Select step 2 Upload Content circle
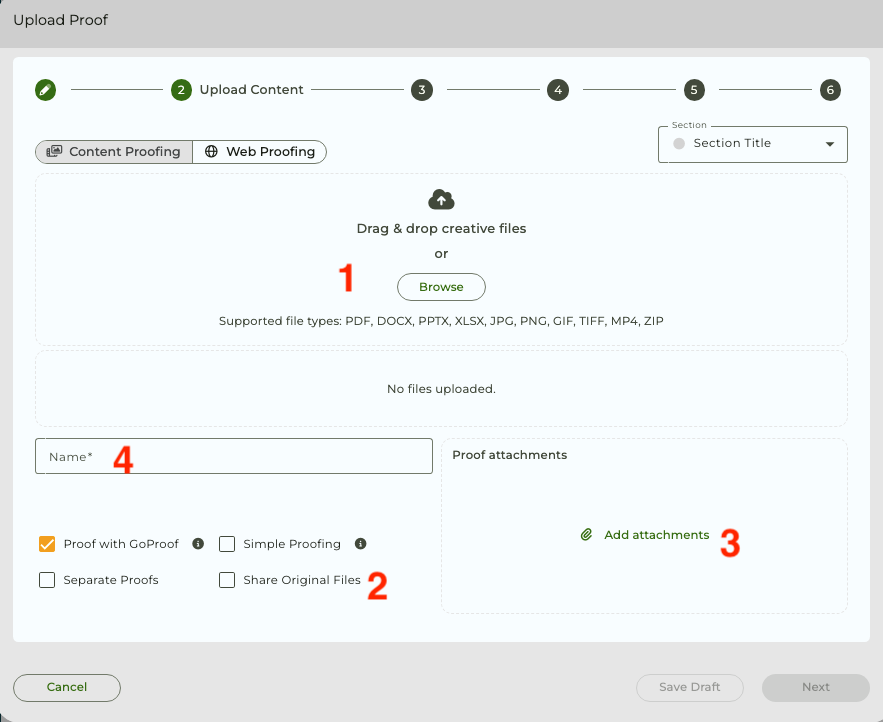Screen dimensions: 883x722 coord(181,90)
